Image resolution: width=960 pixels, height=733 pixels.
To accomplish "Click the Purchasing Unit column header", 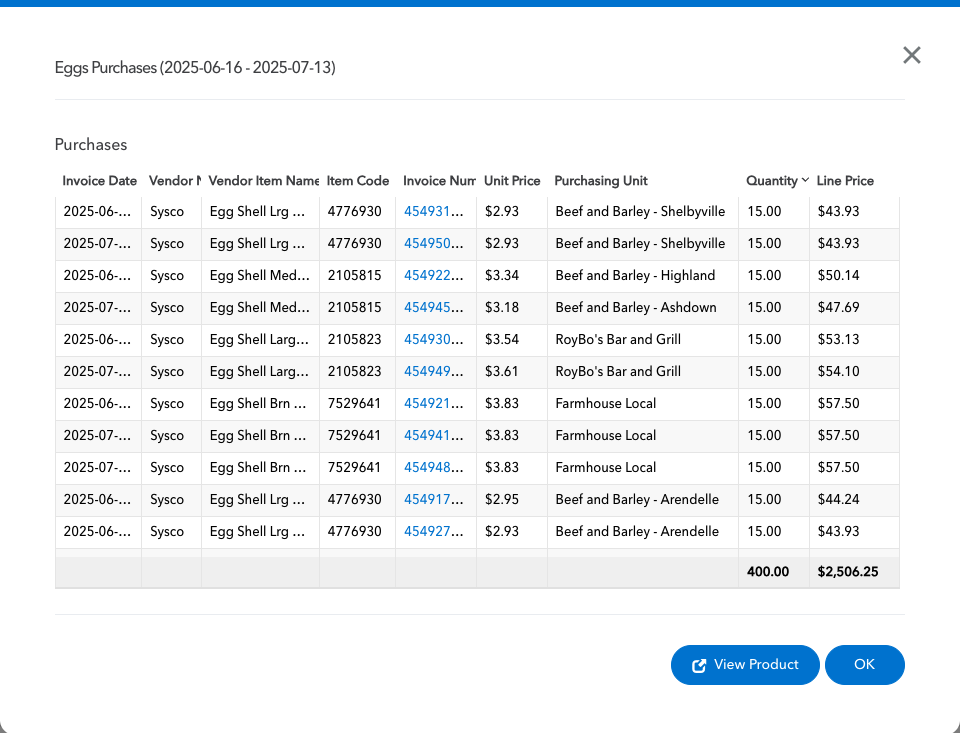I will pos(601,181).
